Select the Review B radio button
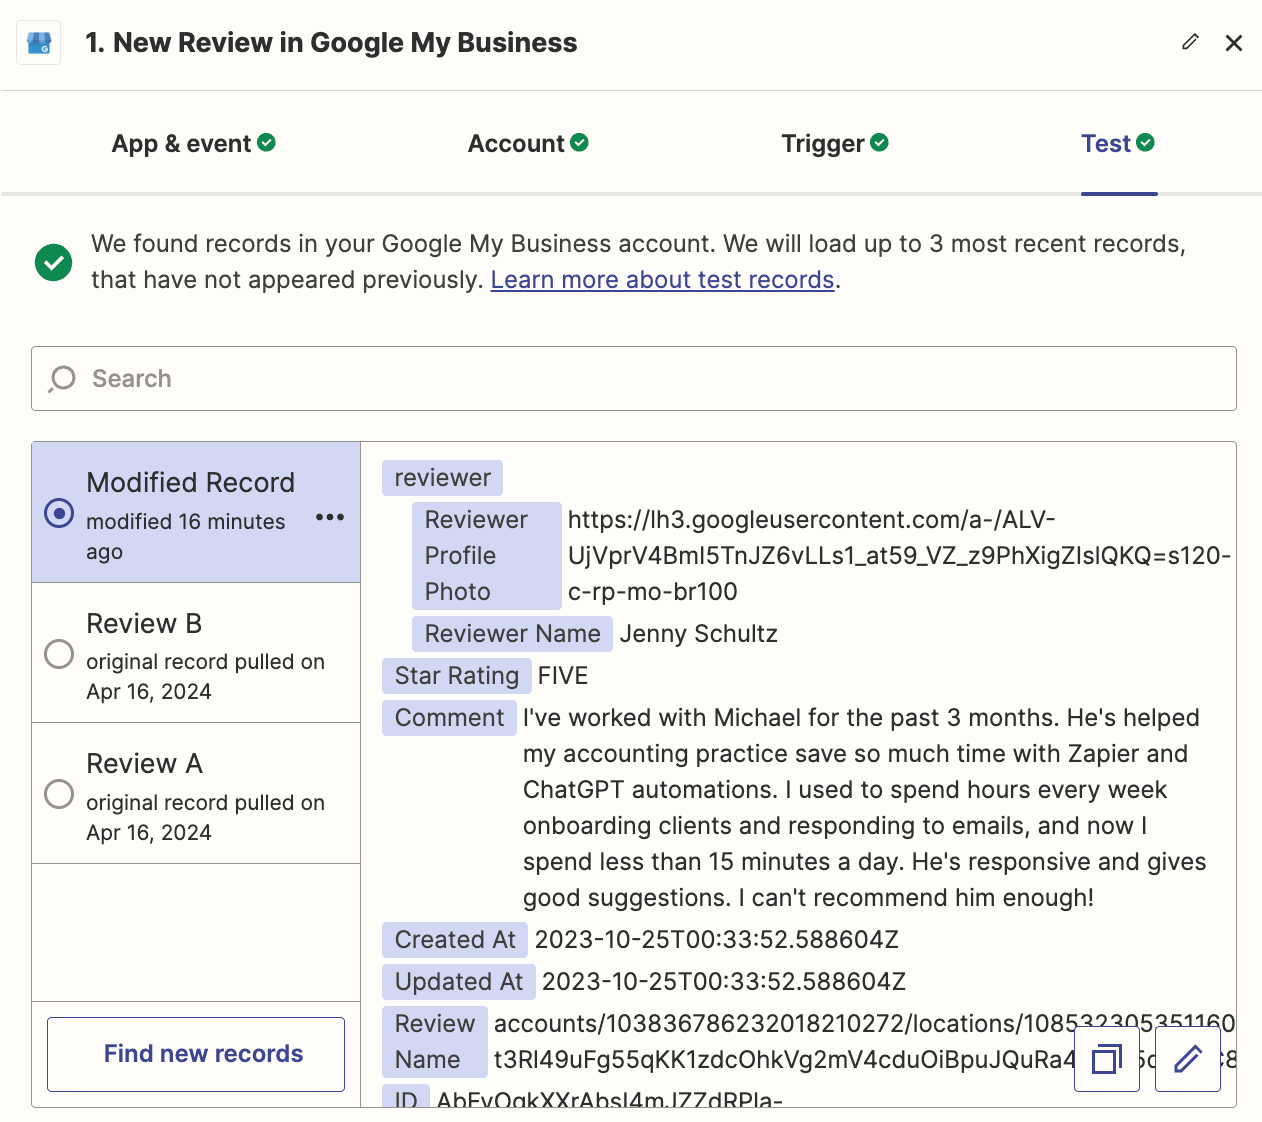The height and width of the screenshot is (1122, 1262). (x=59, y=654)
